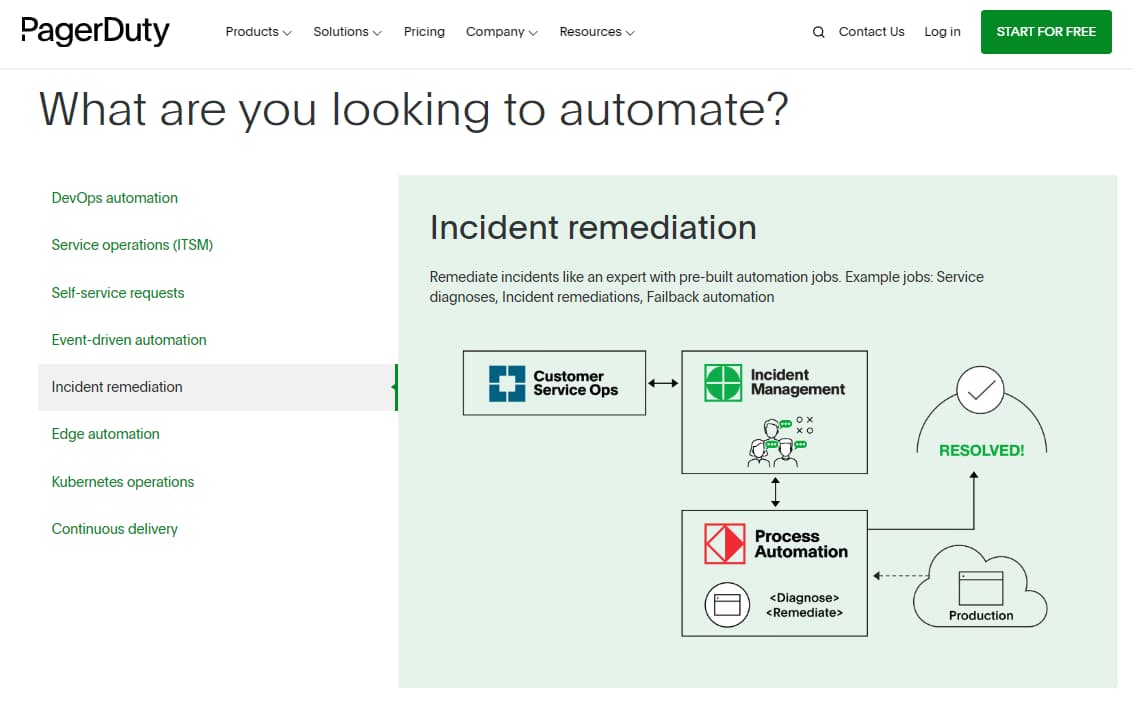Click the PagerDuty logo
The height and width of the screenshot is (703, 1133).
[x=95, y=31]
